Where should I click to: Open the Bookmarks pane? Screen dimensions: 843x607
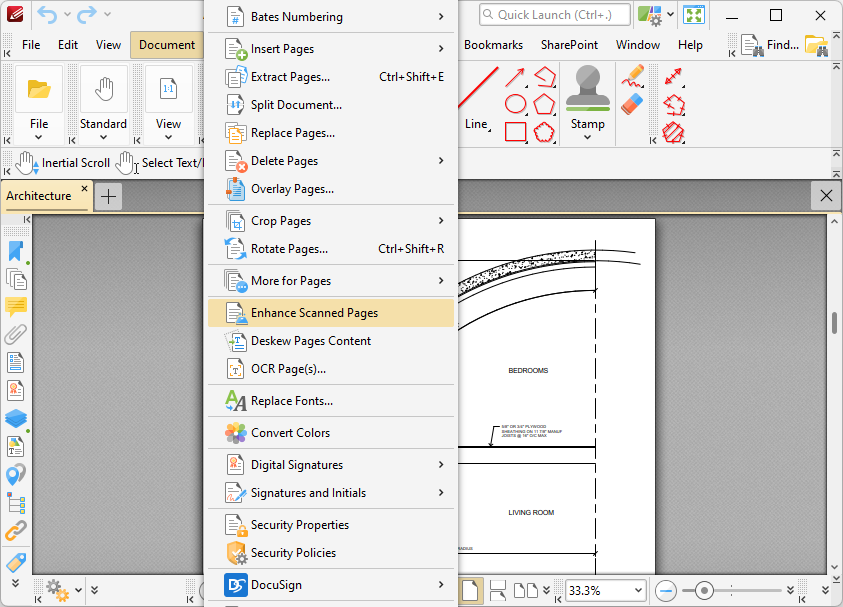[x=15, y=251]
